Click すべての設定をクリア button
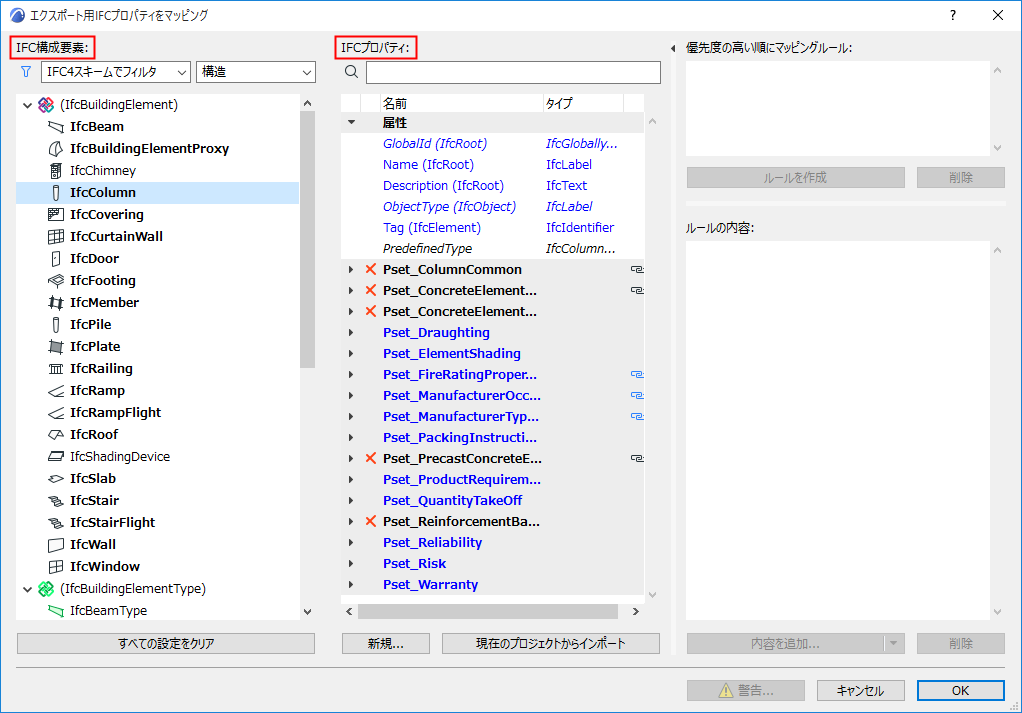 coord(166,643)
